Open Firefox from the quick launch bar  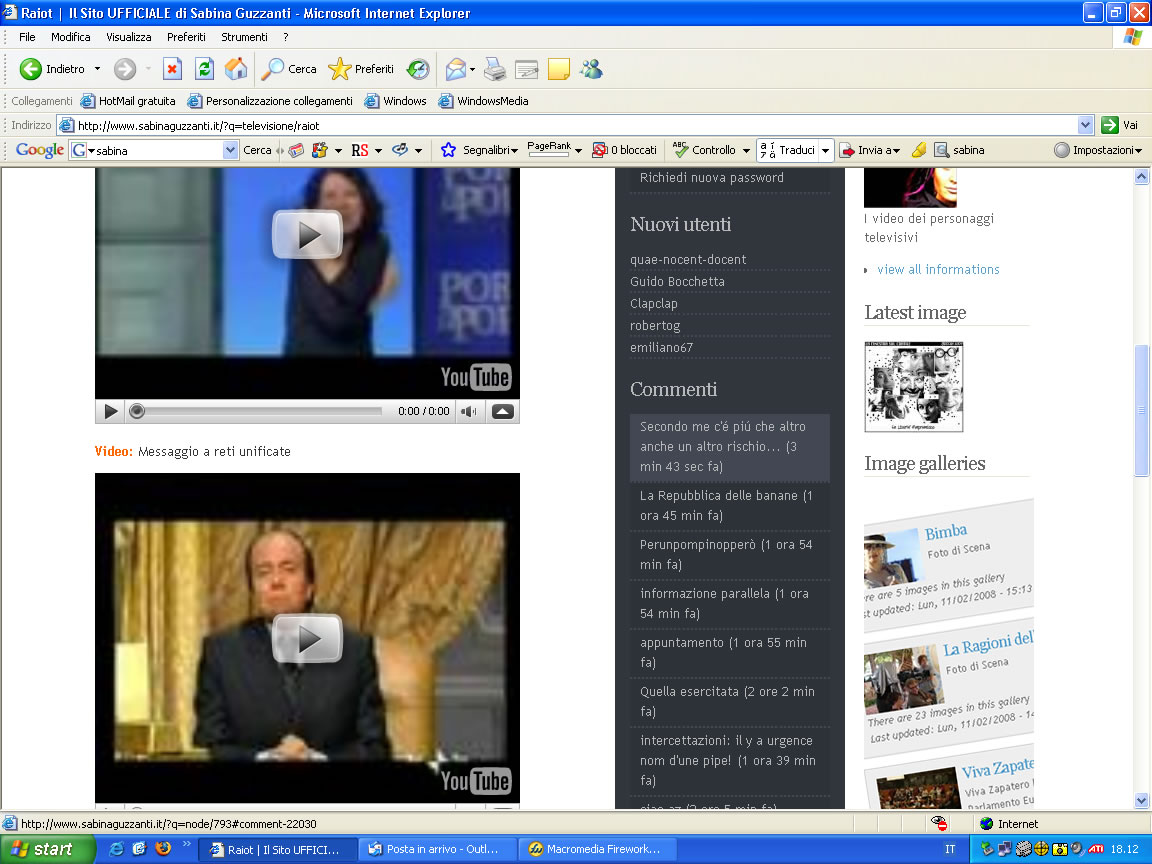point(163,849)
